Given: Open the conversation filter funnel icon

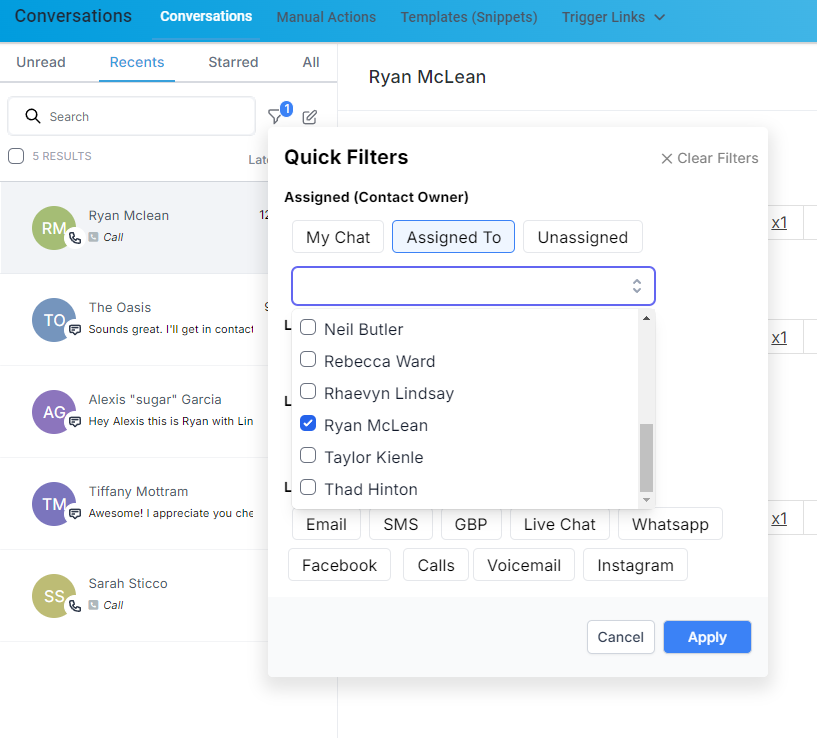Looking at the screenshot, I should point(275,116).
